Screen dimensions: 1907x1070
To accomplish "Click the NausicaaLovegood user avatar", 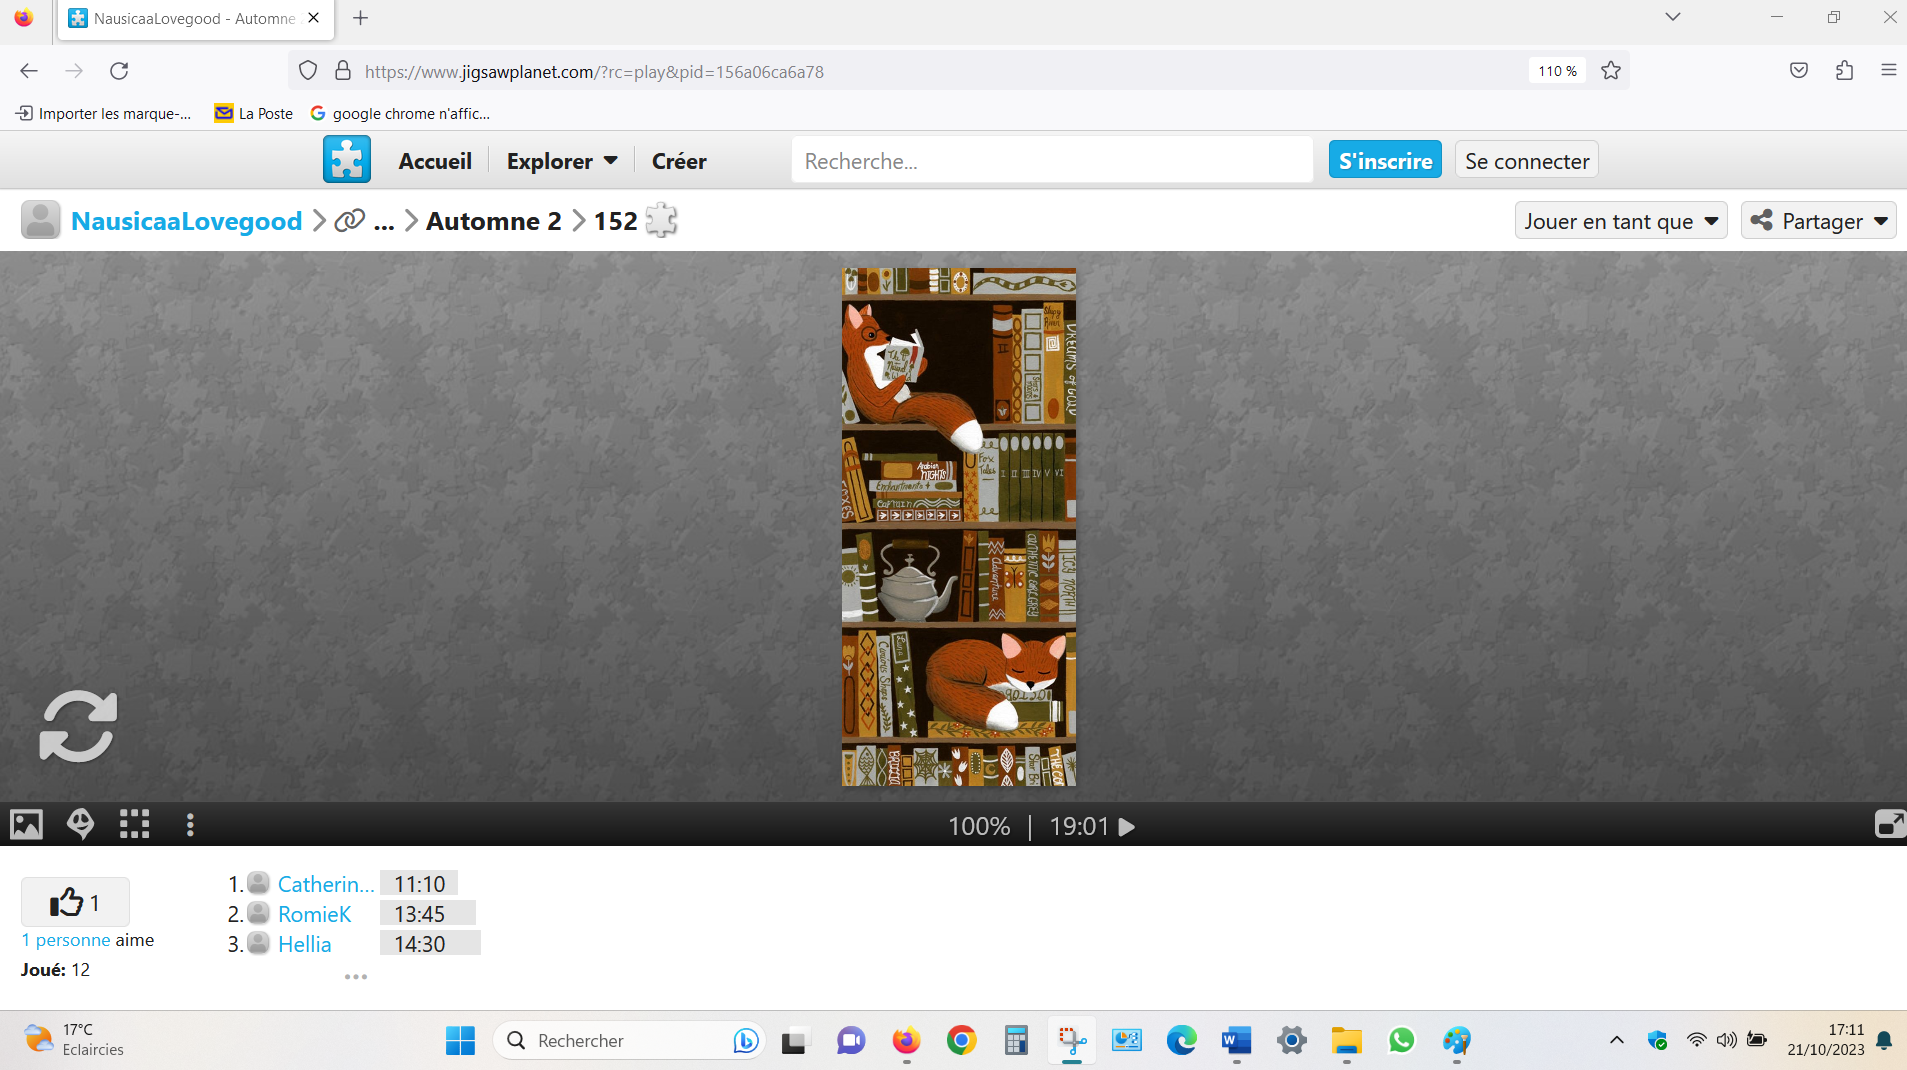I will pyautogui.click(x=41, y=220).
